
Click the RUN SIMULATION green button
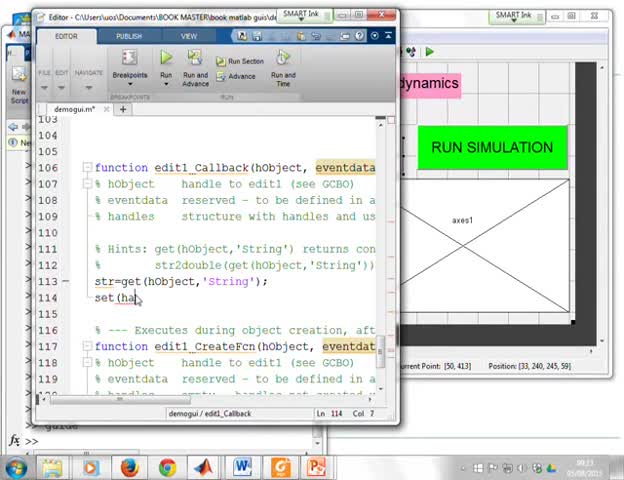coord(492,147)
